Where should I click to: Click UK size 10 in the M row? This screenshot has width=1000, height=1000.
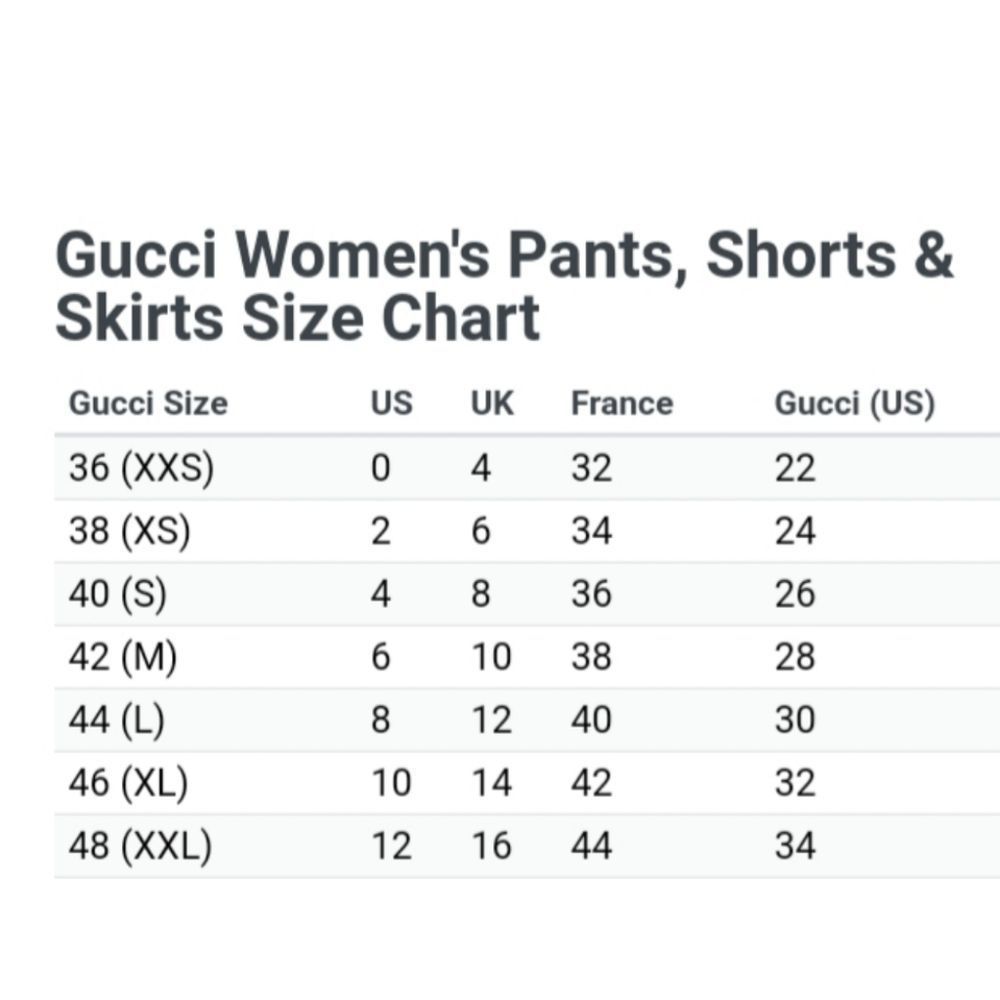click(491, 657)
